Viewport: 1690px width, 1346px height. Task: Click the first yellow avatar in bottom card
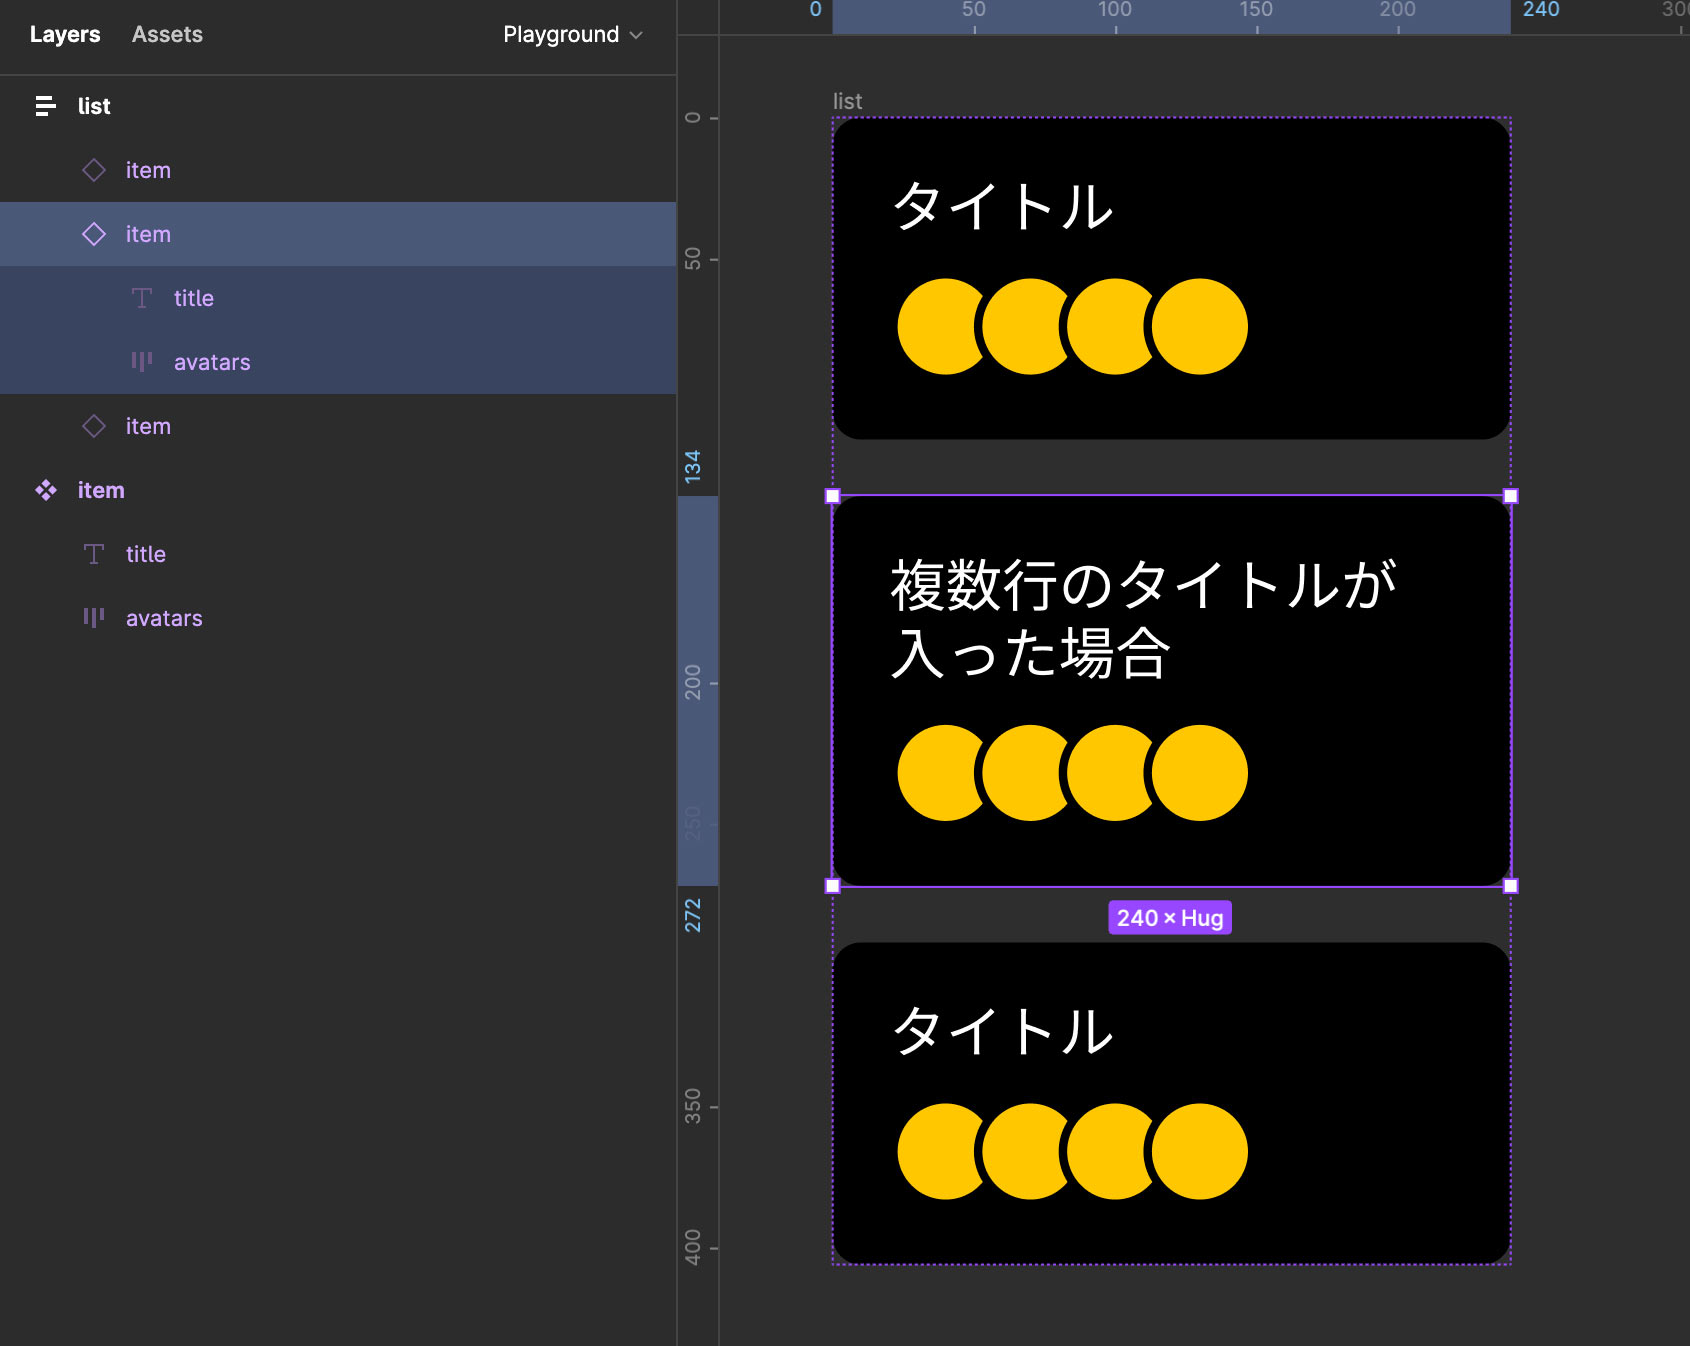[937, 1152]
